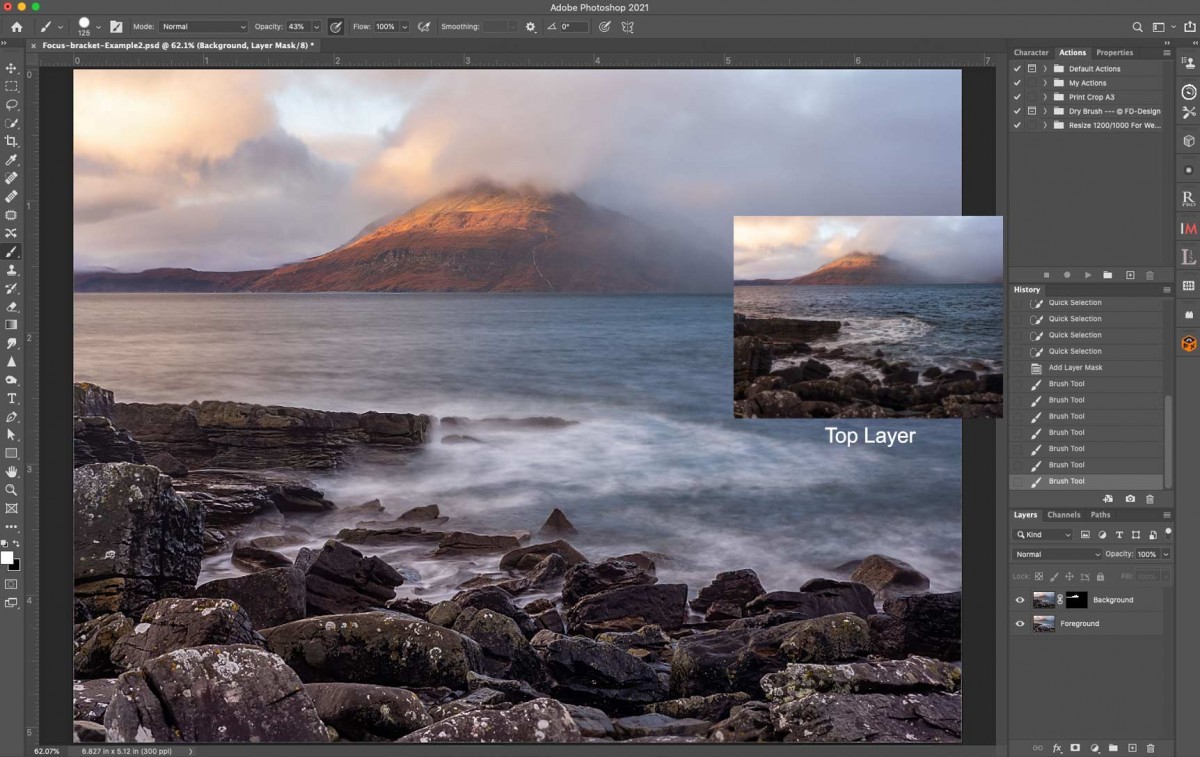Select the Hand tool

(x=11, y=471)
